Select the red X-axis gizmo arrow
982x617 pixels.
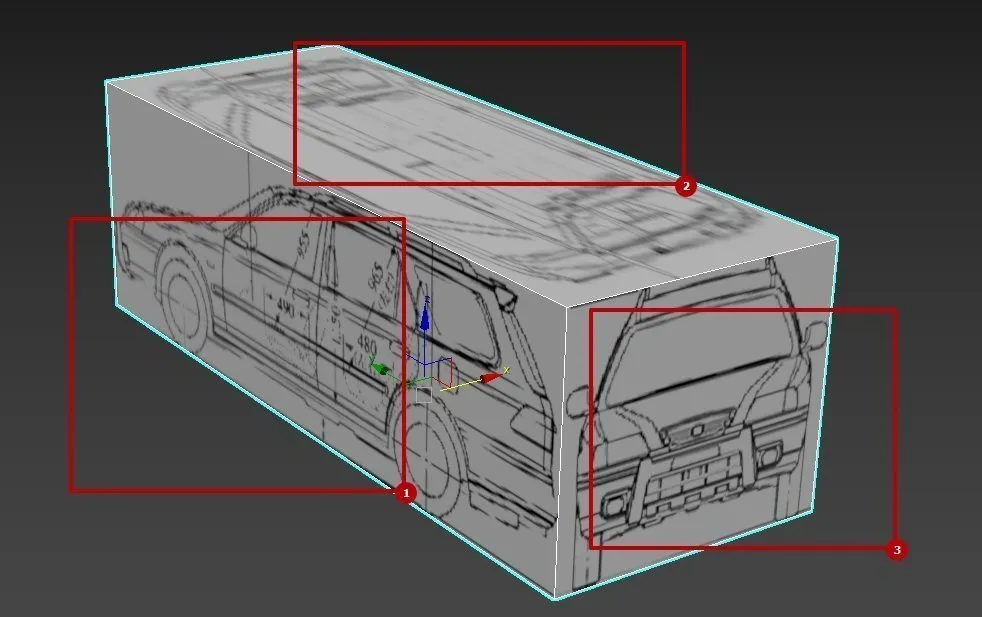pos(490,378)
